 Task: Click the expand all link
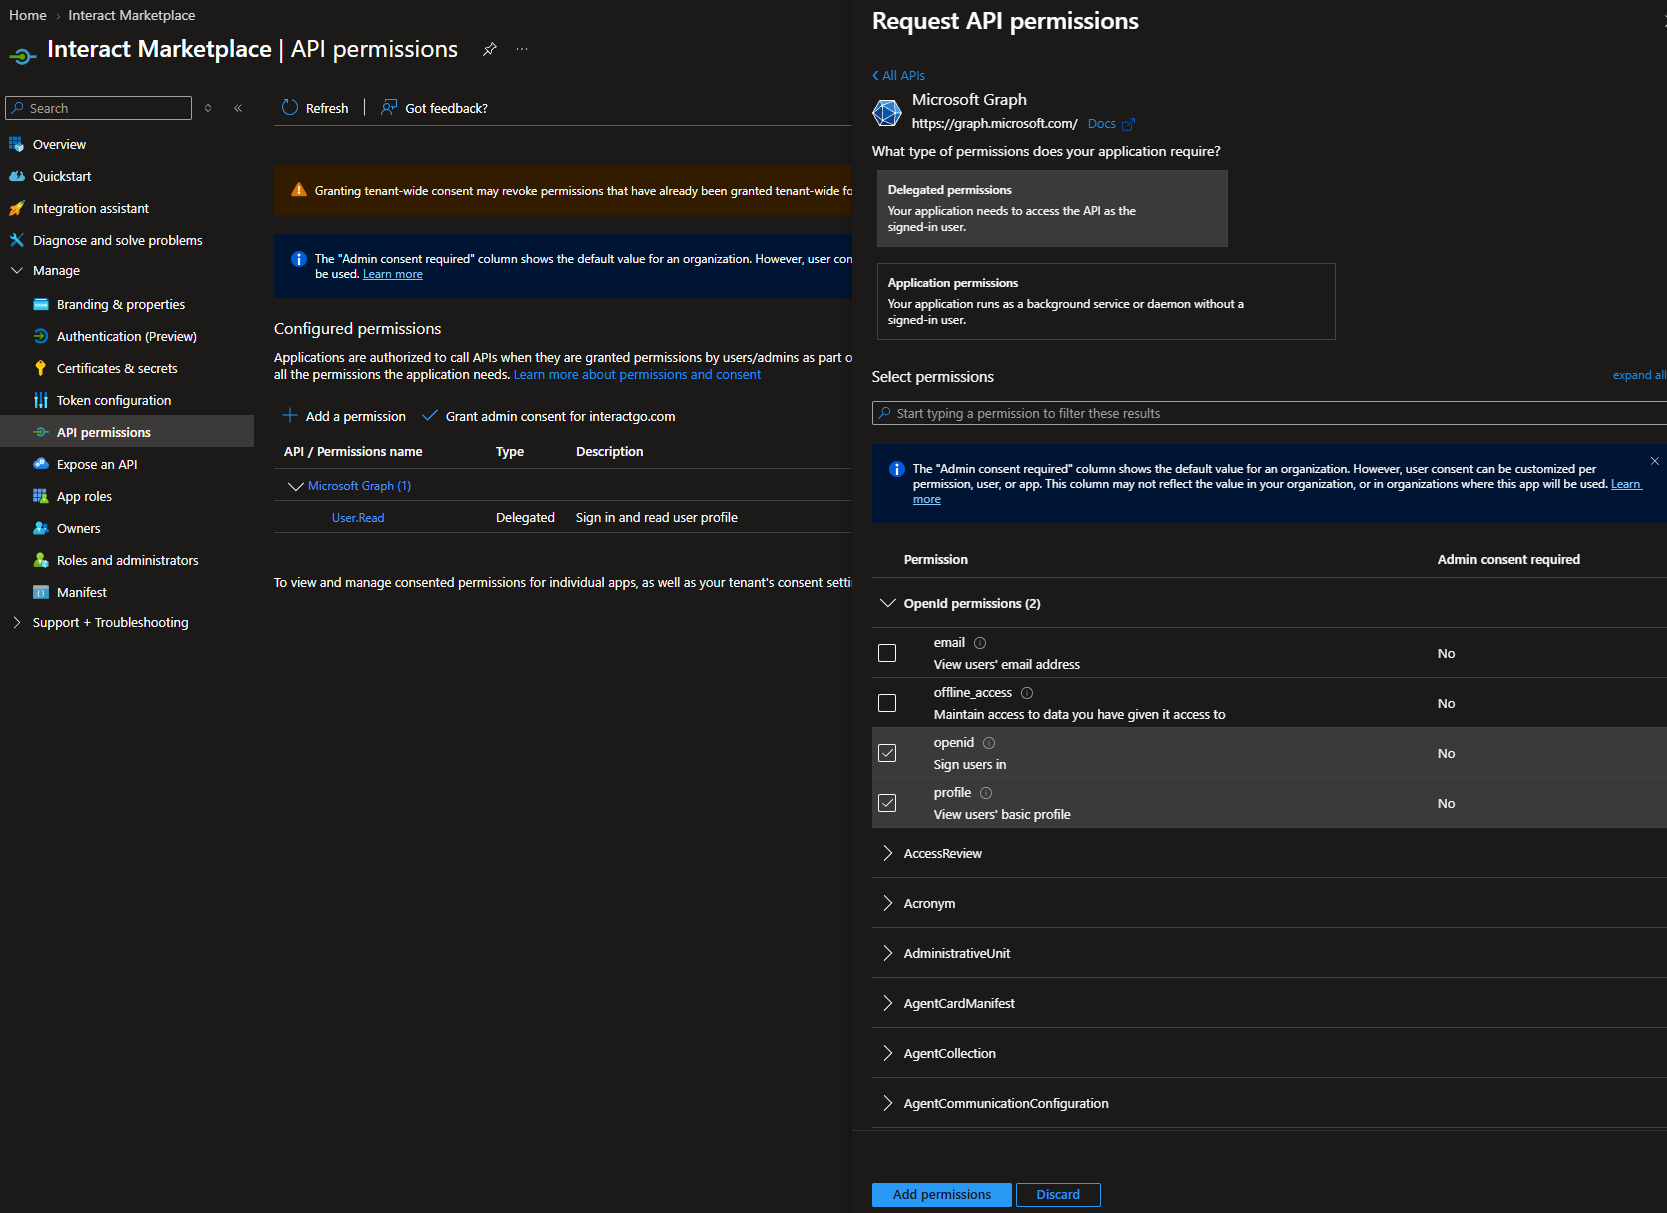(x=1639, y=375)
